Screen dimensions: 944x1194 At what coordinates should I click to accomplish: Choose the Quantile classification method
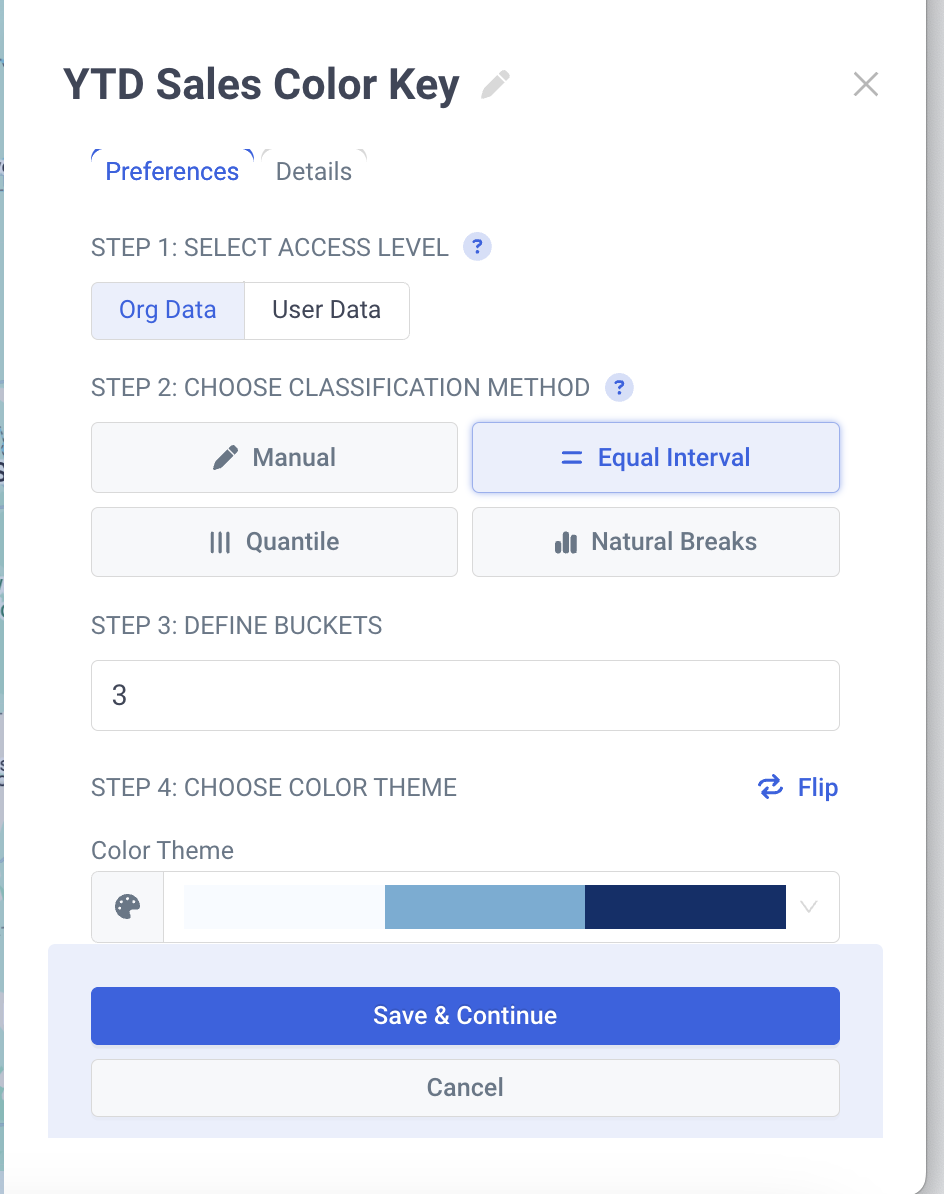point(274,542)
